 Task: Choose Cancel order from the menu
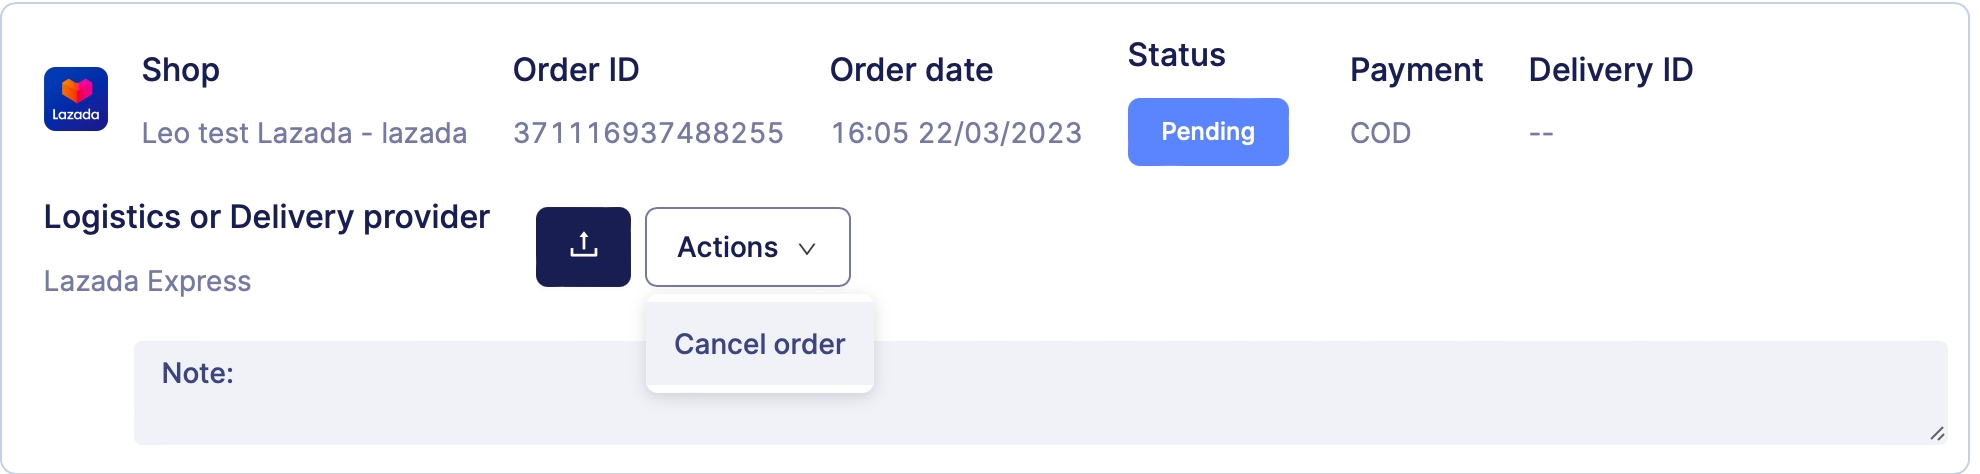(x=759, y=344)
